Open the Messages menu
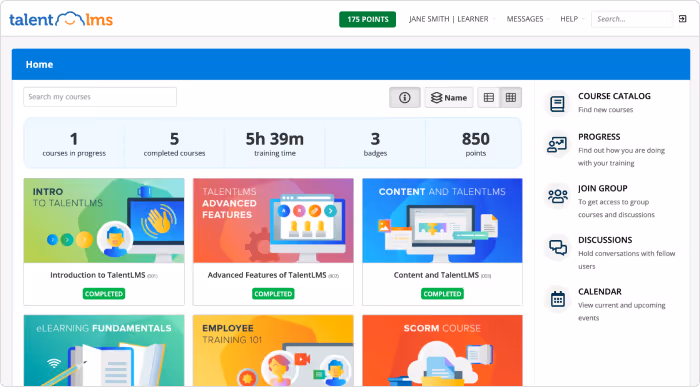This screenshot has width=700, height=387. 527,19
